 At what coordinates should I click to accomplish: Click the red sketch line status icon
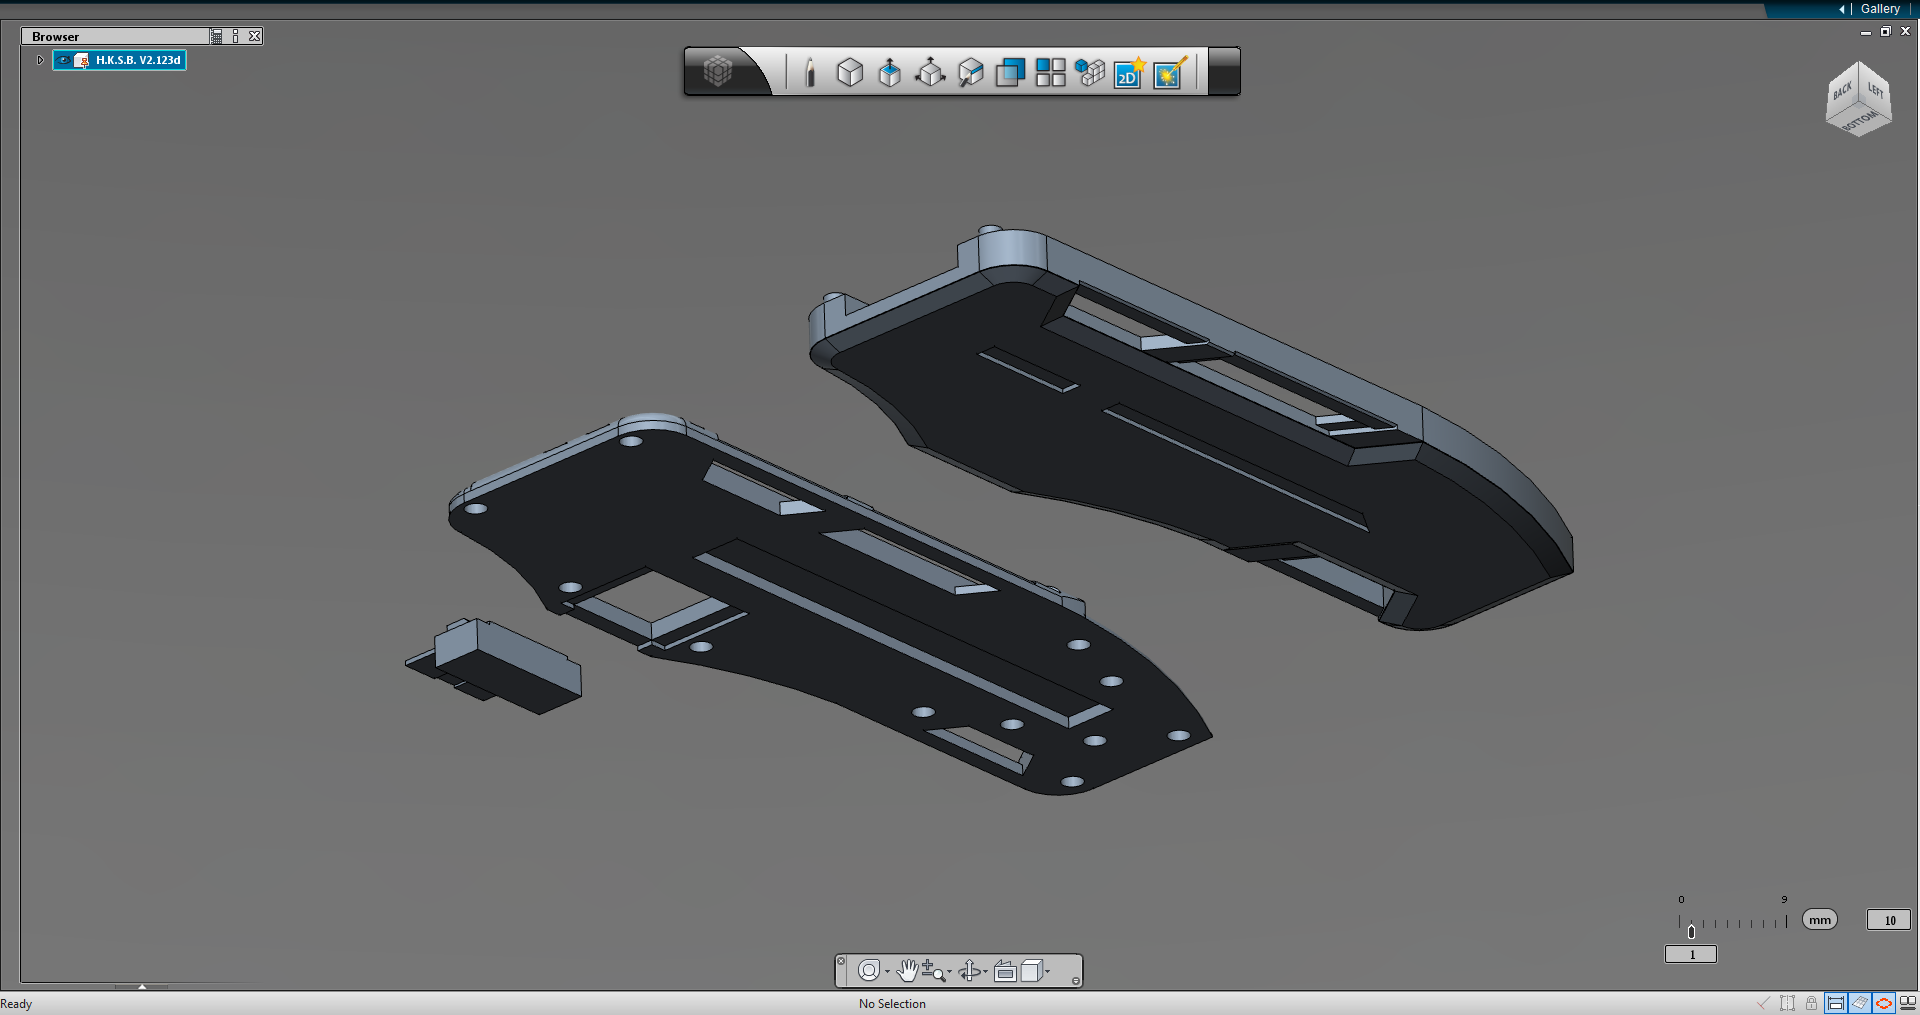coord(1763,1003)
